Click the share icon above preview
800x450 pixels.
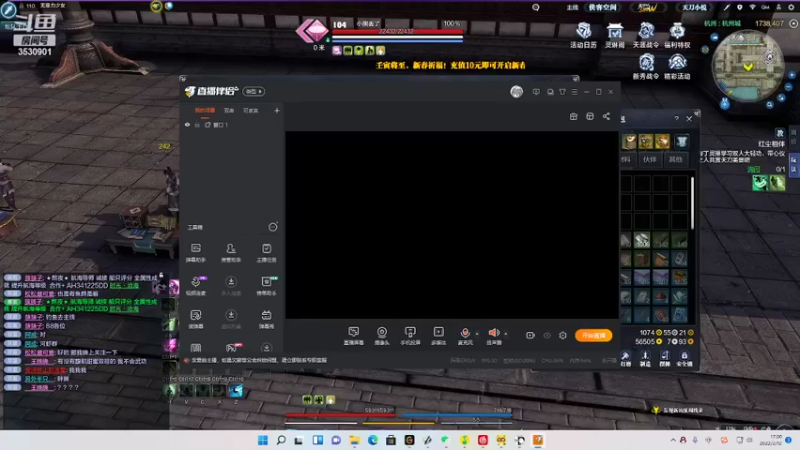[x=606, y=116]
